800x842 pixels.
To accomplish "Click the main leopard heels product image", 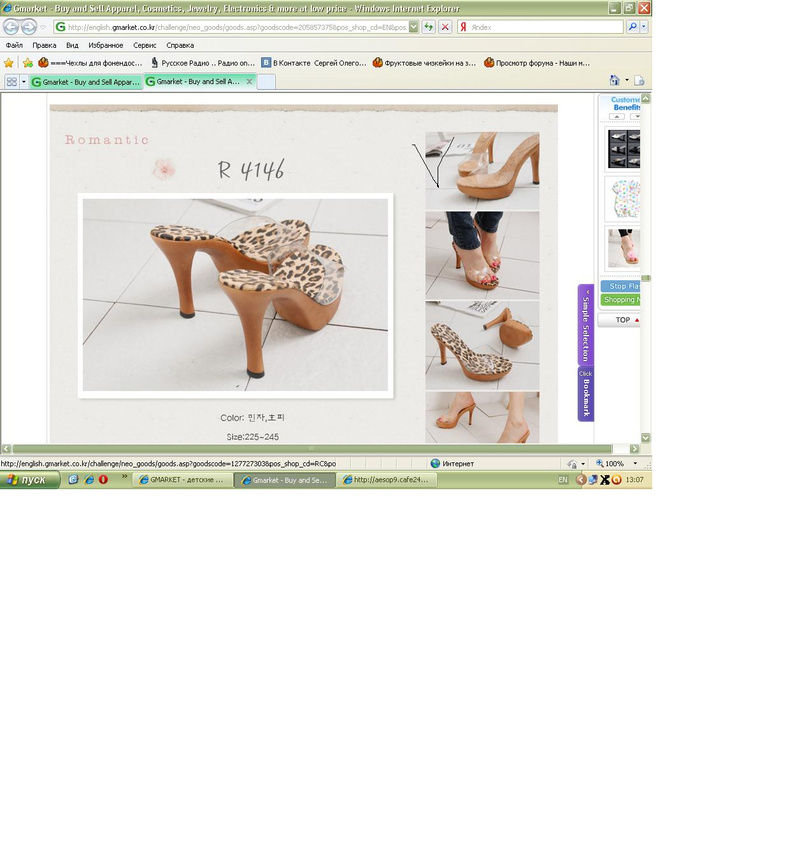I will (235, 295).
